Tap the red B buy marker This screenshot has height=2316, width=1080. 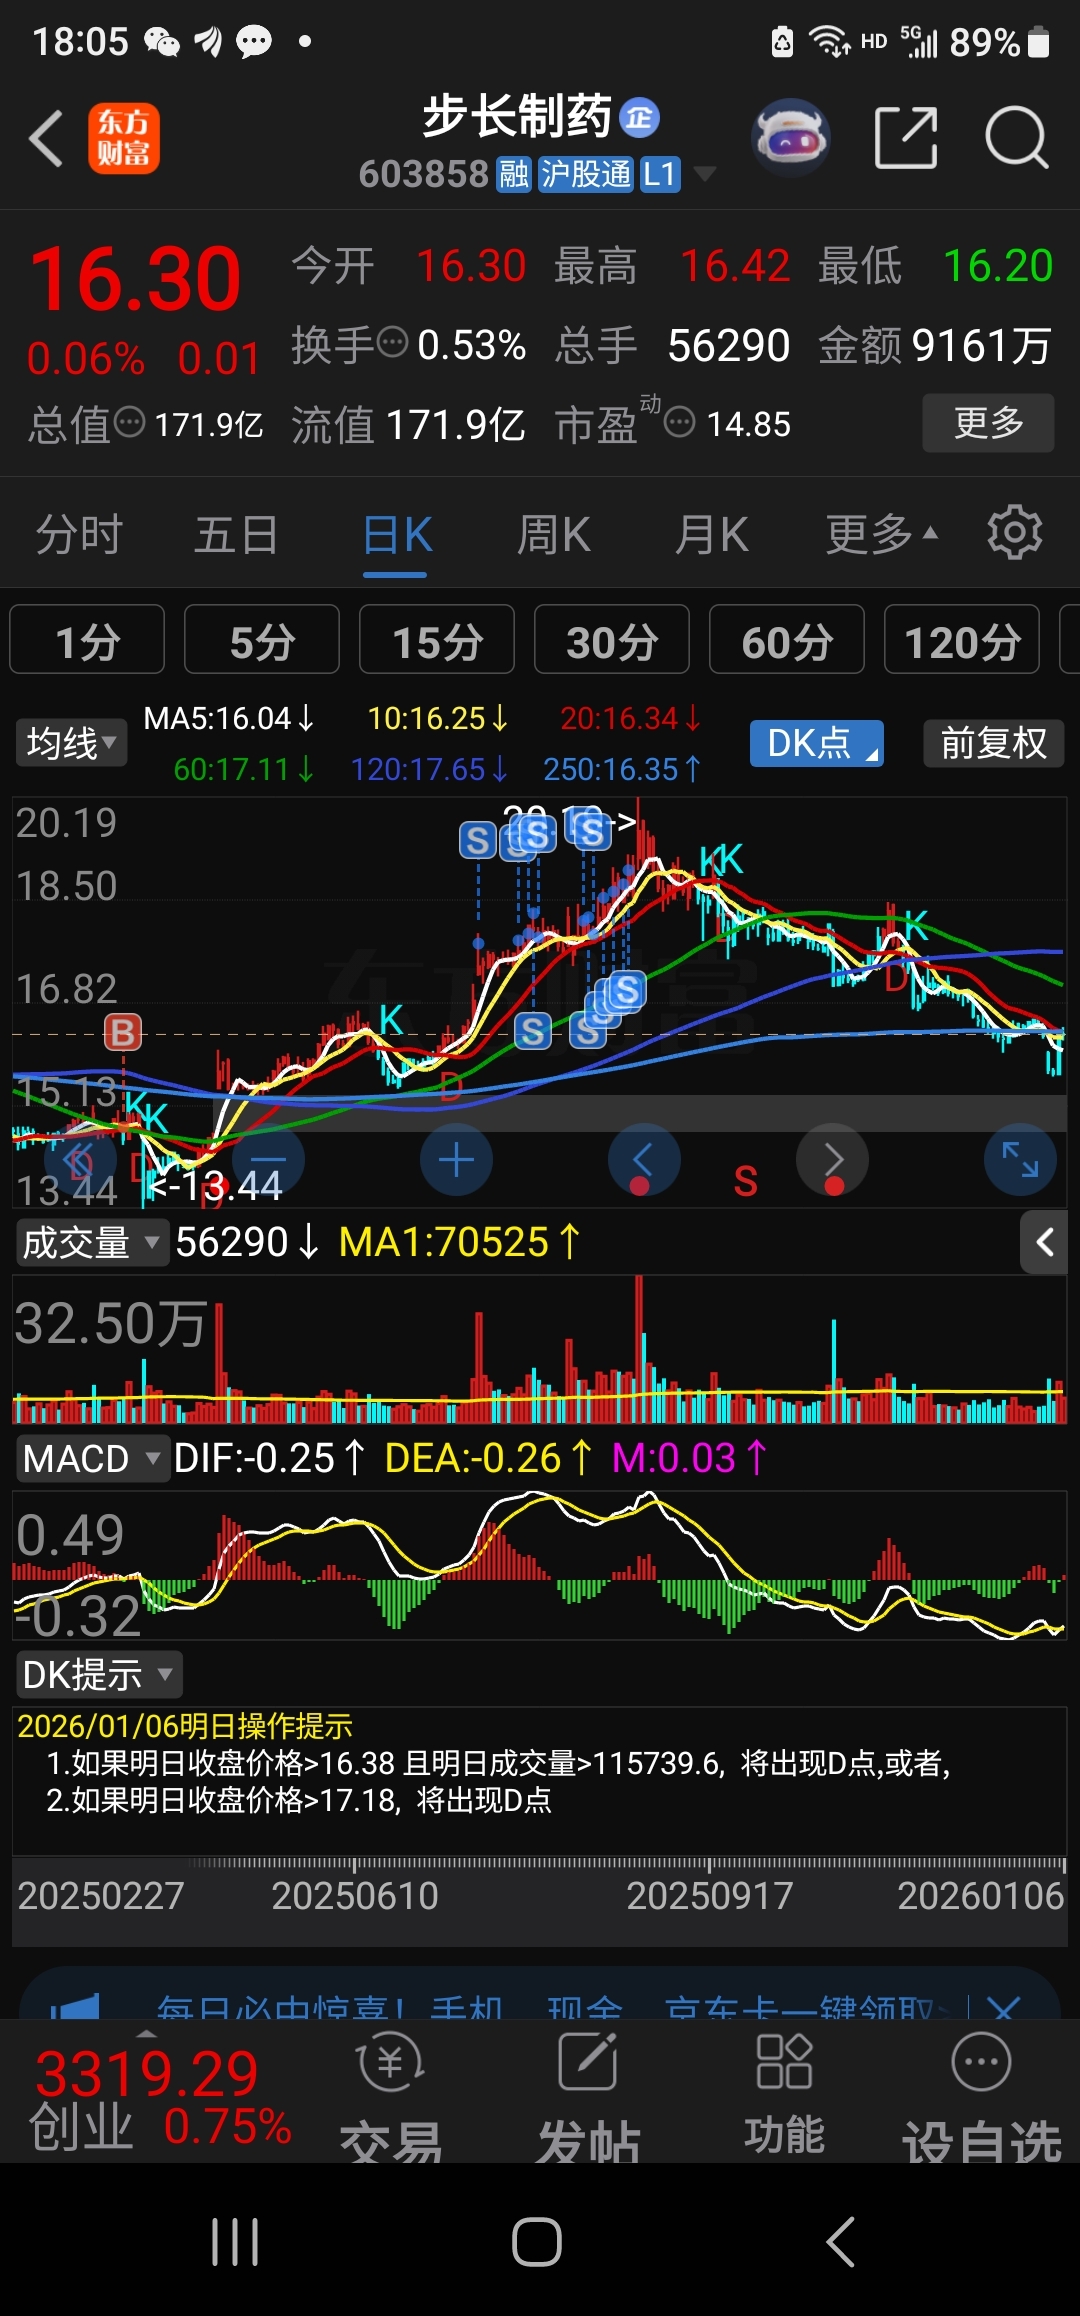pos(123,1032)
